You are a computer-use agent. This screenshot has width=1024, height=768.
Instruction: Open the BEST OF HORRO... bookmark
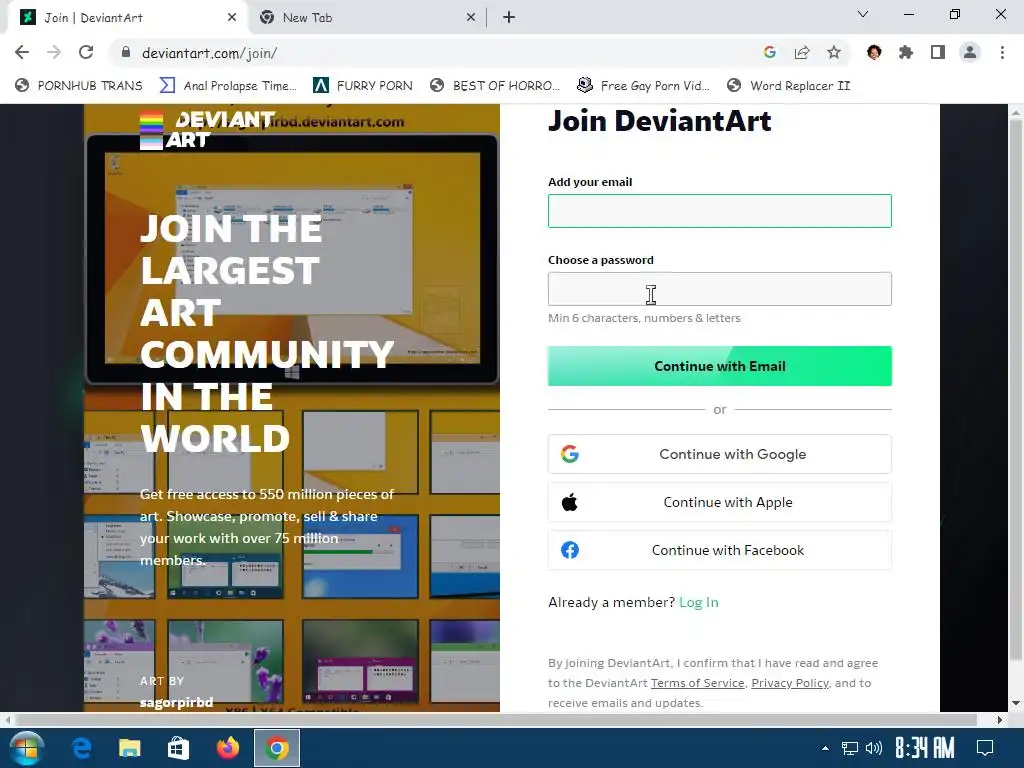(x=495, y=86)
